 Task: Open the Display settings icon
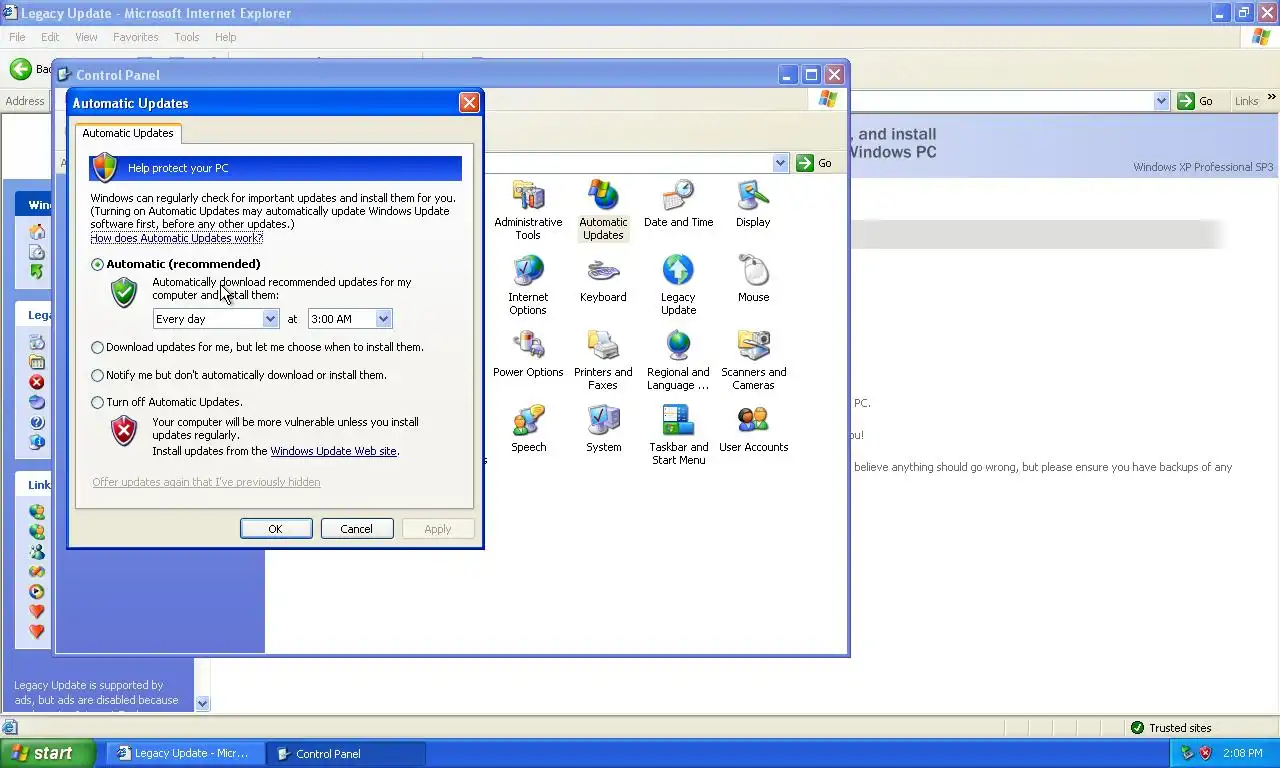(x=753, y=204)
